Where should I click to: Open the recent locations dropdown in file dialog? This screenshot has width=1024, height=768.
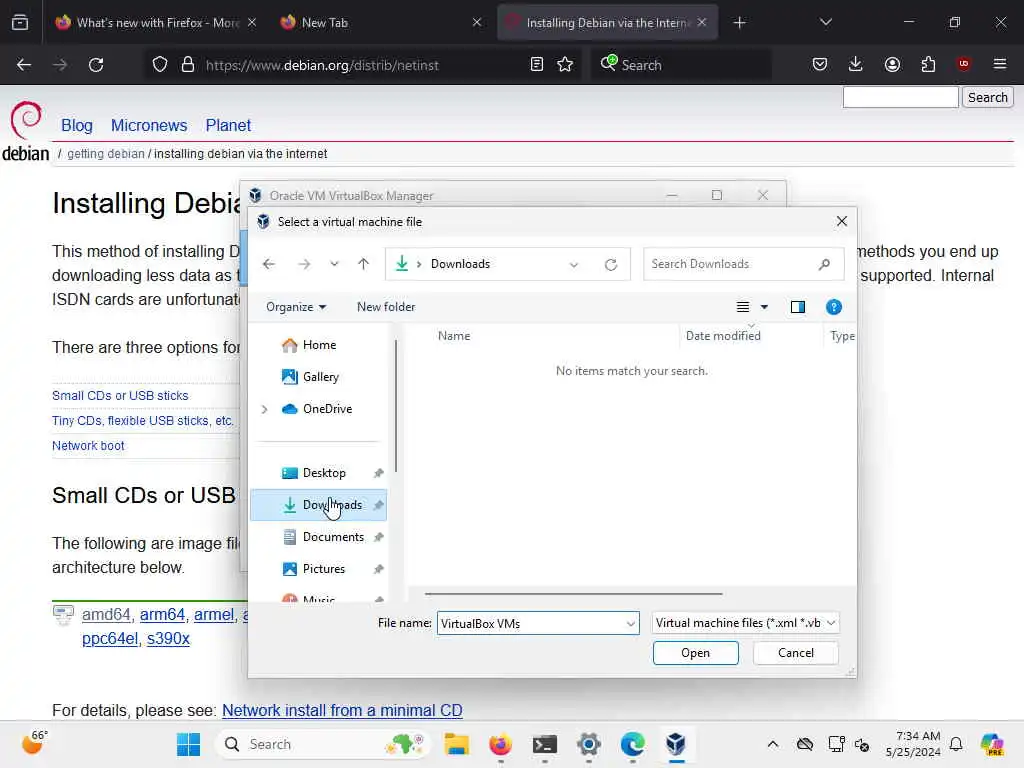coord(334,264)
